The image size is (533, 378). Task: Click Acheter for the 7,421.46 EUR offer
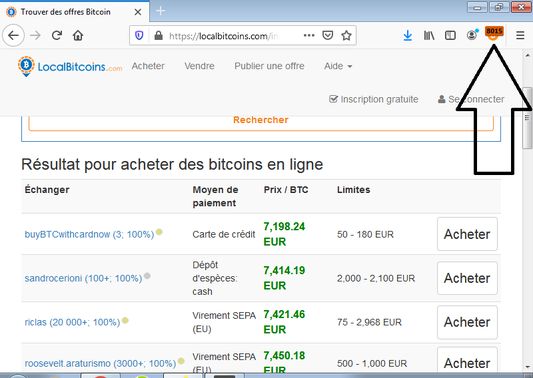(x=467, y=322)
